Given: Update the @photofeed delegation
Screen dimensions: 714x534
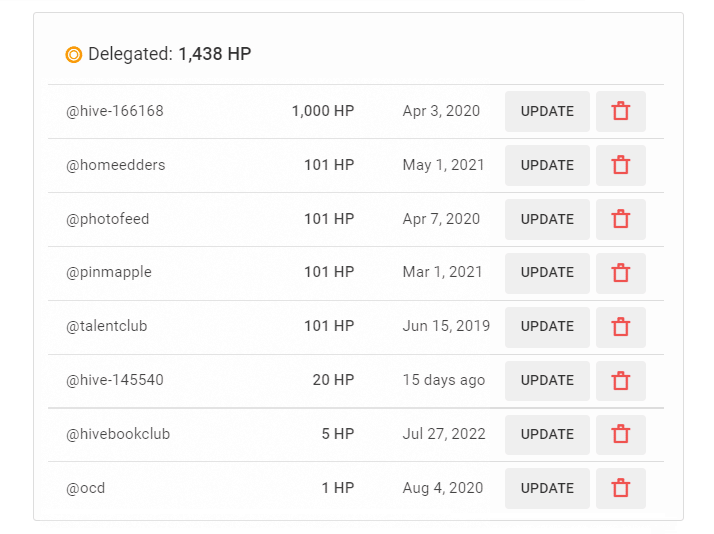Looking at the screenshot, I should point(547,219).
